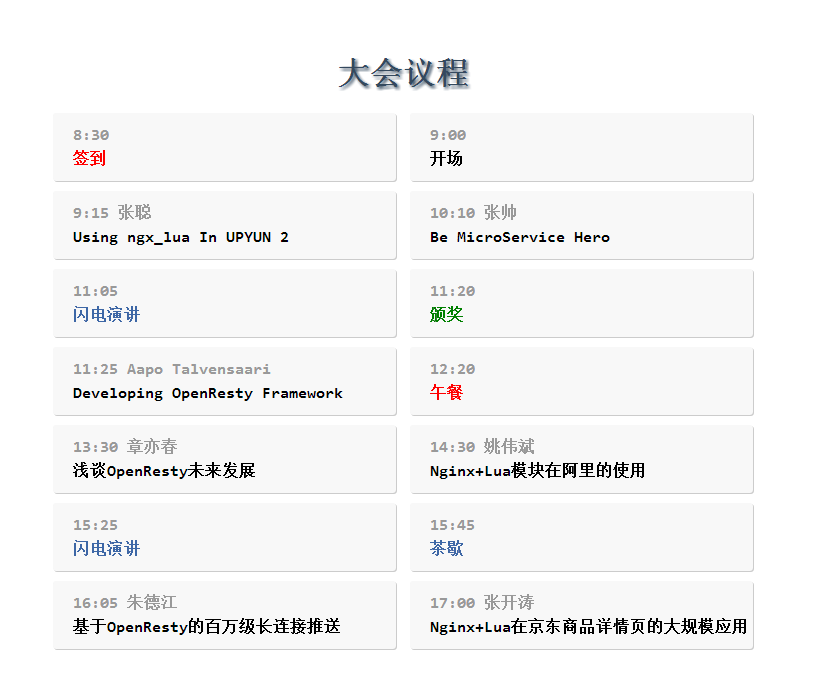This screenshot has width=822, height=678.
Task: Click speaker name 张聪 at 9:15
Action: pyautogui.click(x=134, y=212)
